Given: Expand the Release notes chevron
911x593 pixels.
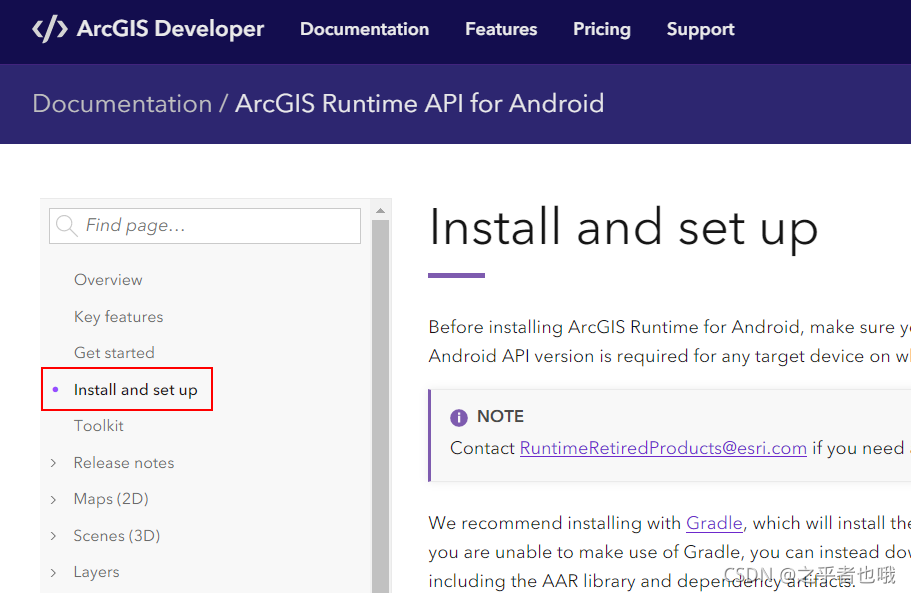Looking at the screenshot, I should [53, 463].
